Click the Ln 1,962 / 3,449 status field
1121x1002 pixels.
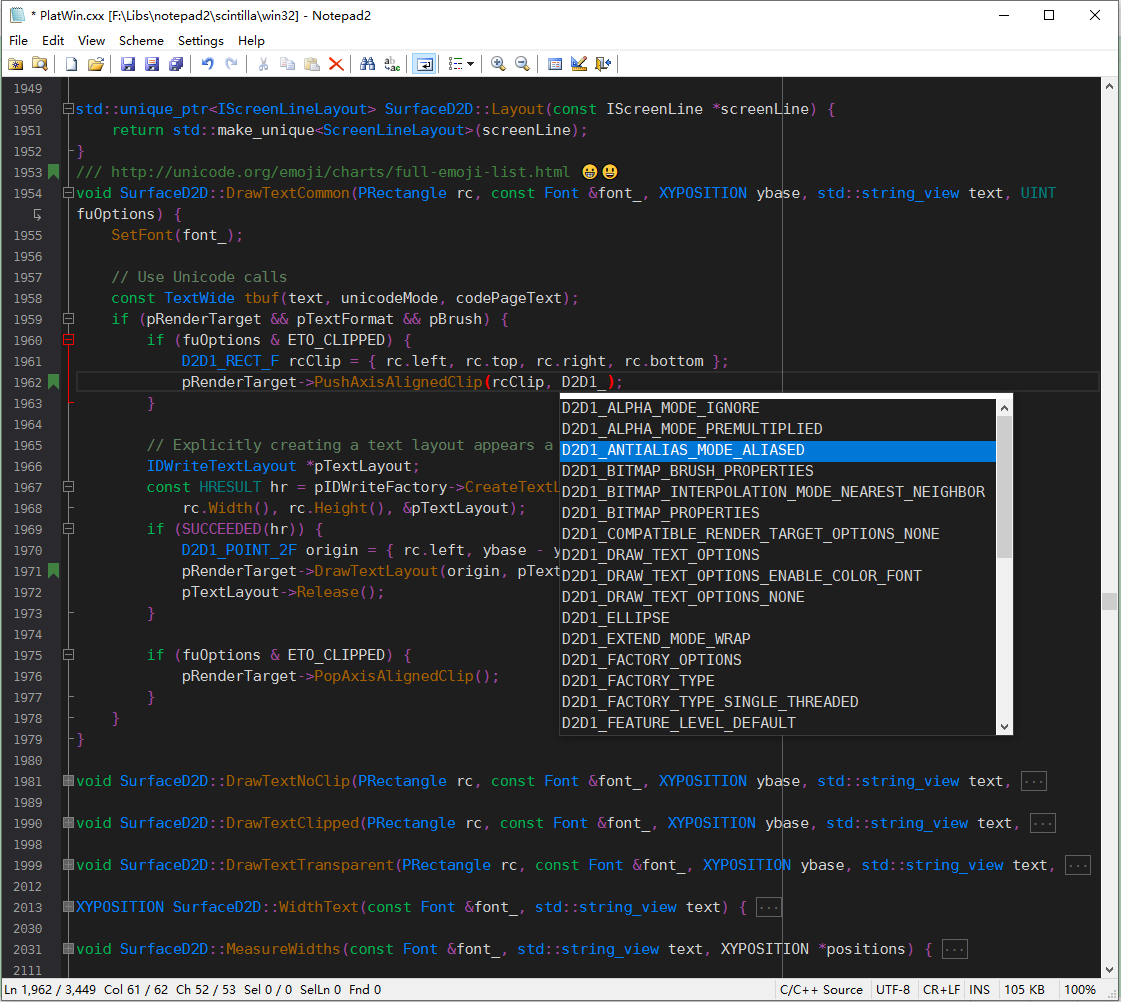51,990
